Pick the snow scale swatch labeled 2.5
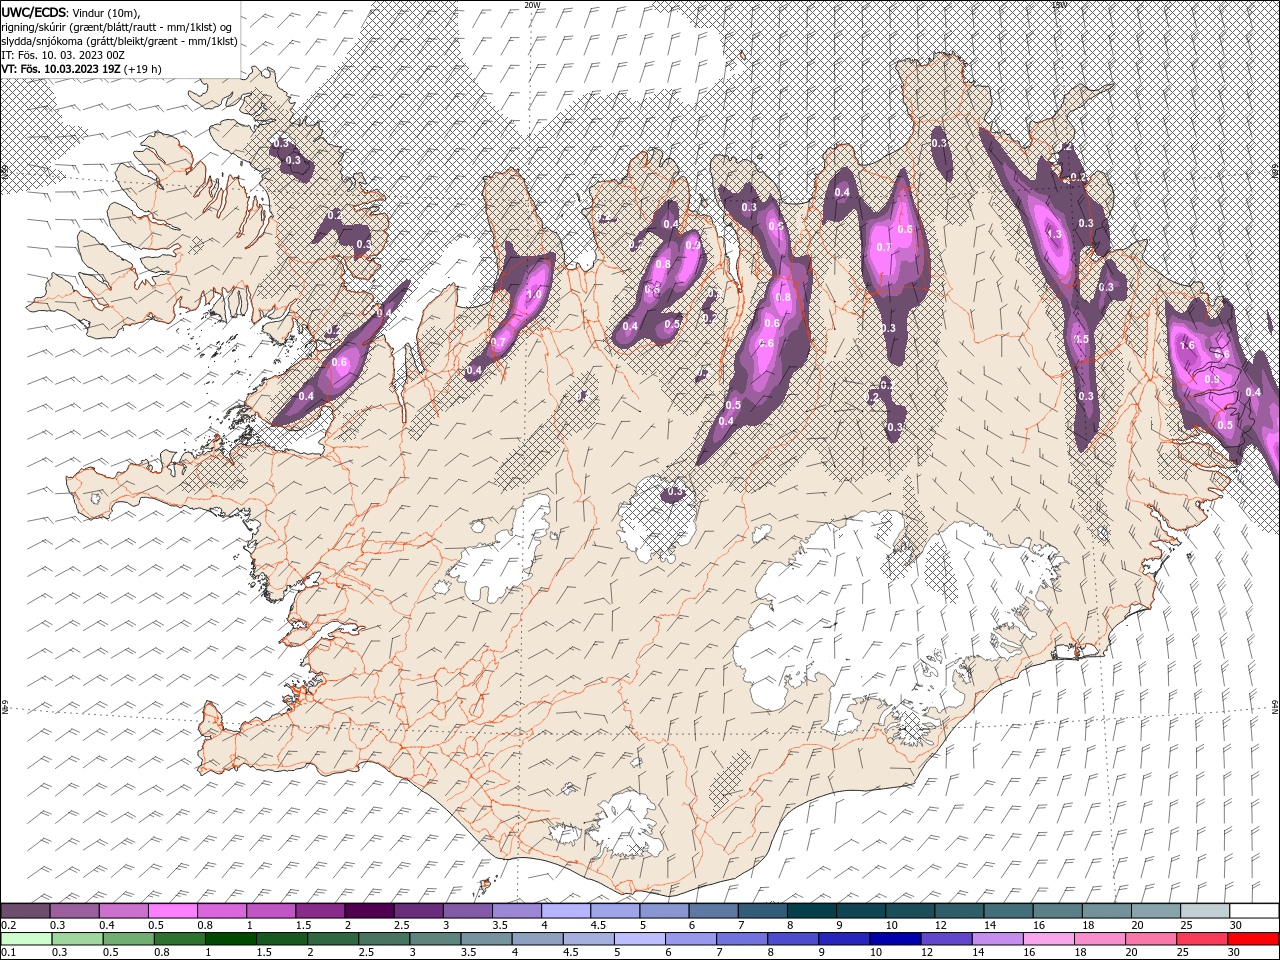 point(418,911)
